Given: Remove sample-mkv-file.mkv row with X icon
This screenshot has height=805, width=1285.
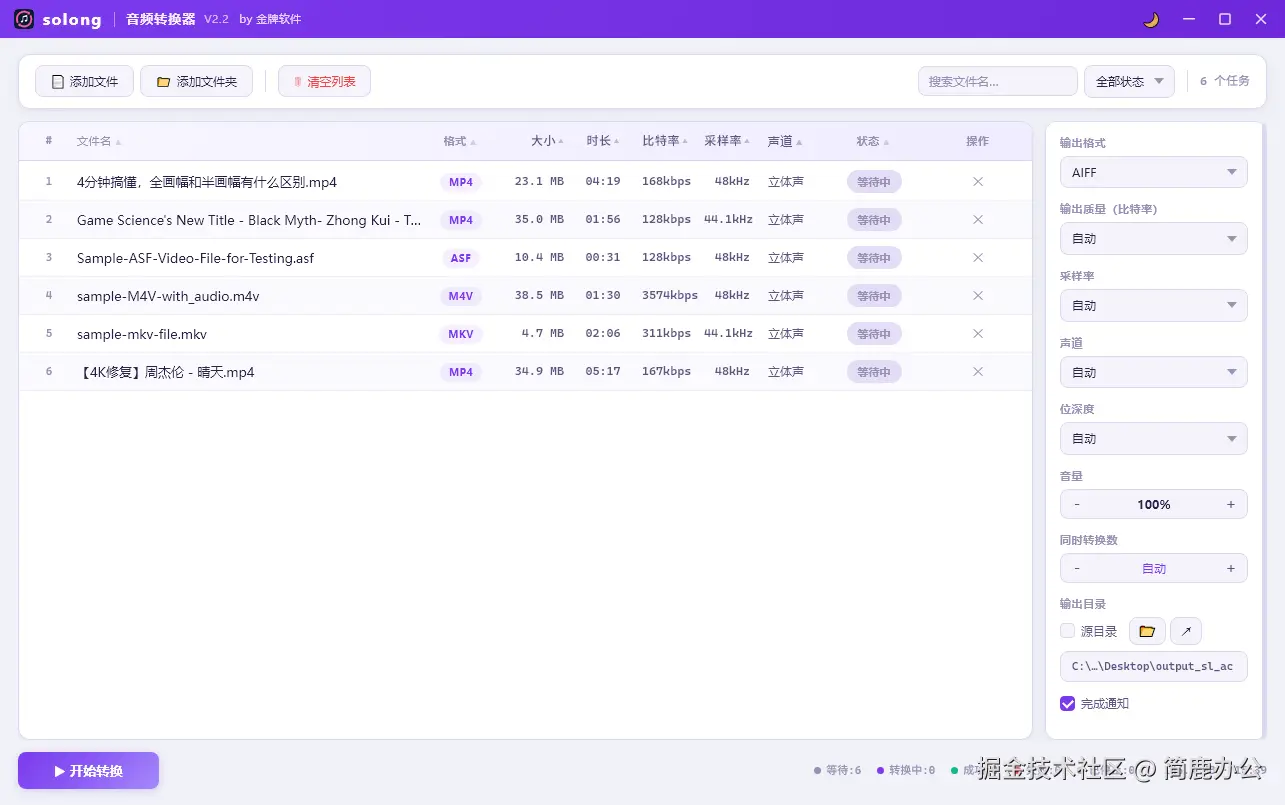Looking at the screenshot, I should pyautogui.click(x=978, y=333).
